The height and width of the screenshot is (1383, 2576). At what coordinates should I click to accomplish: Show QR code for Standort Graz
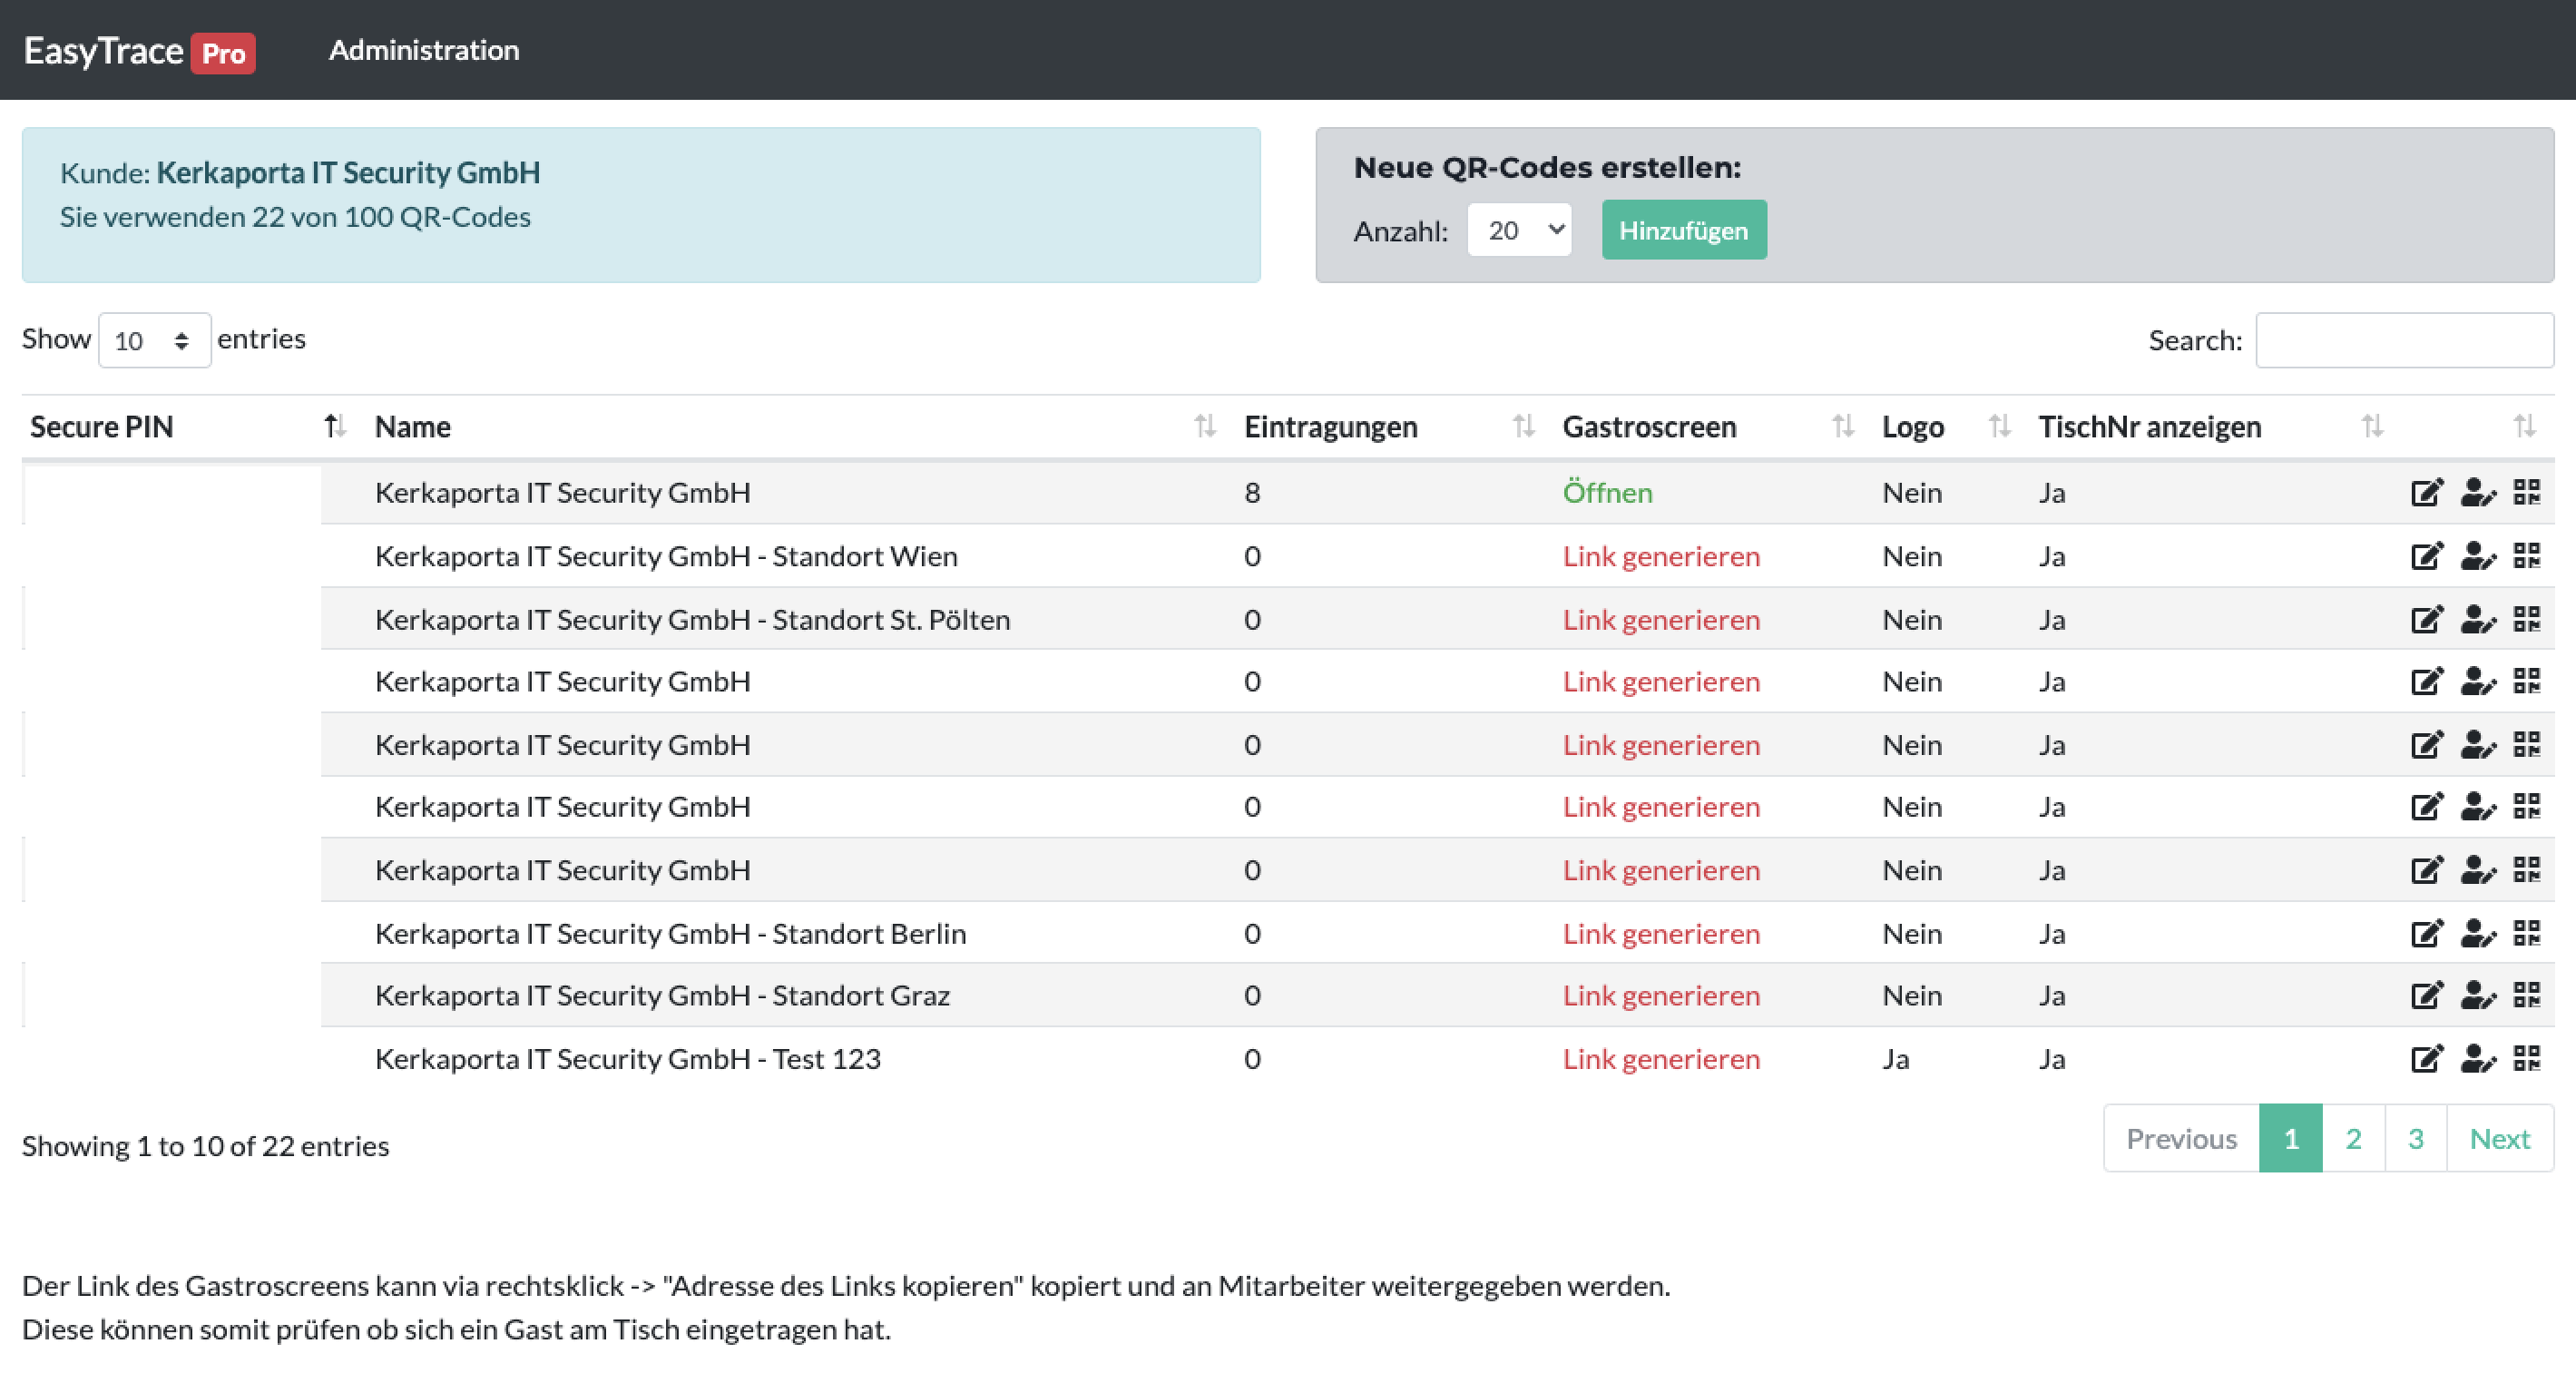pos(2527,995)
